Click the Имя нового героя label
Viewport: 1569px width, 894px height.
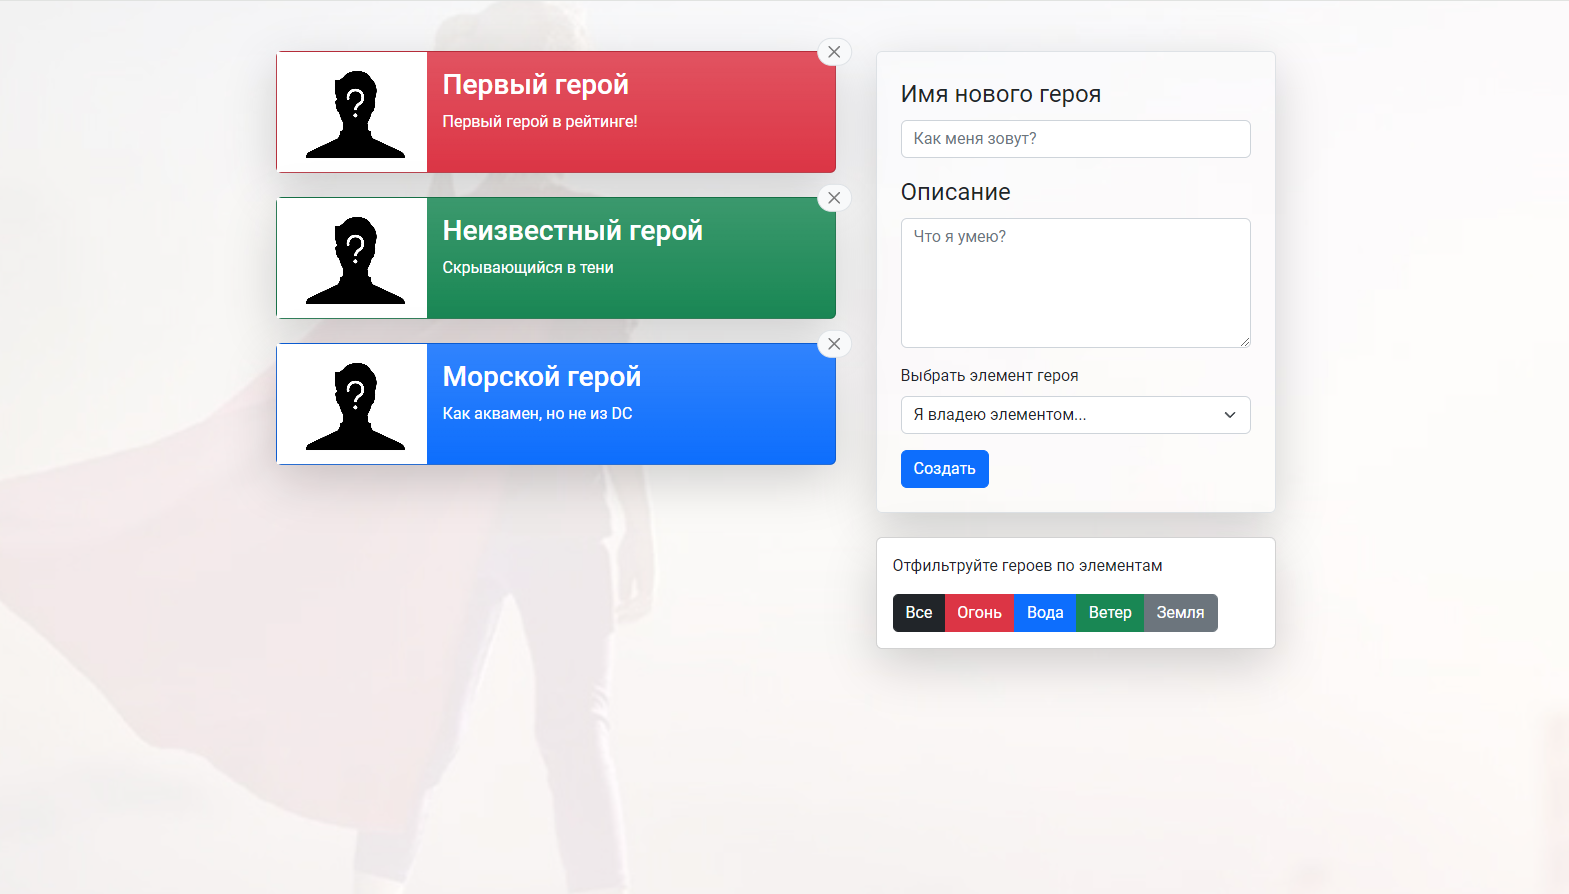(1000, 94)
